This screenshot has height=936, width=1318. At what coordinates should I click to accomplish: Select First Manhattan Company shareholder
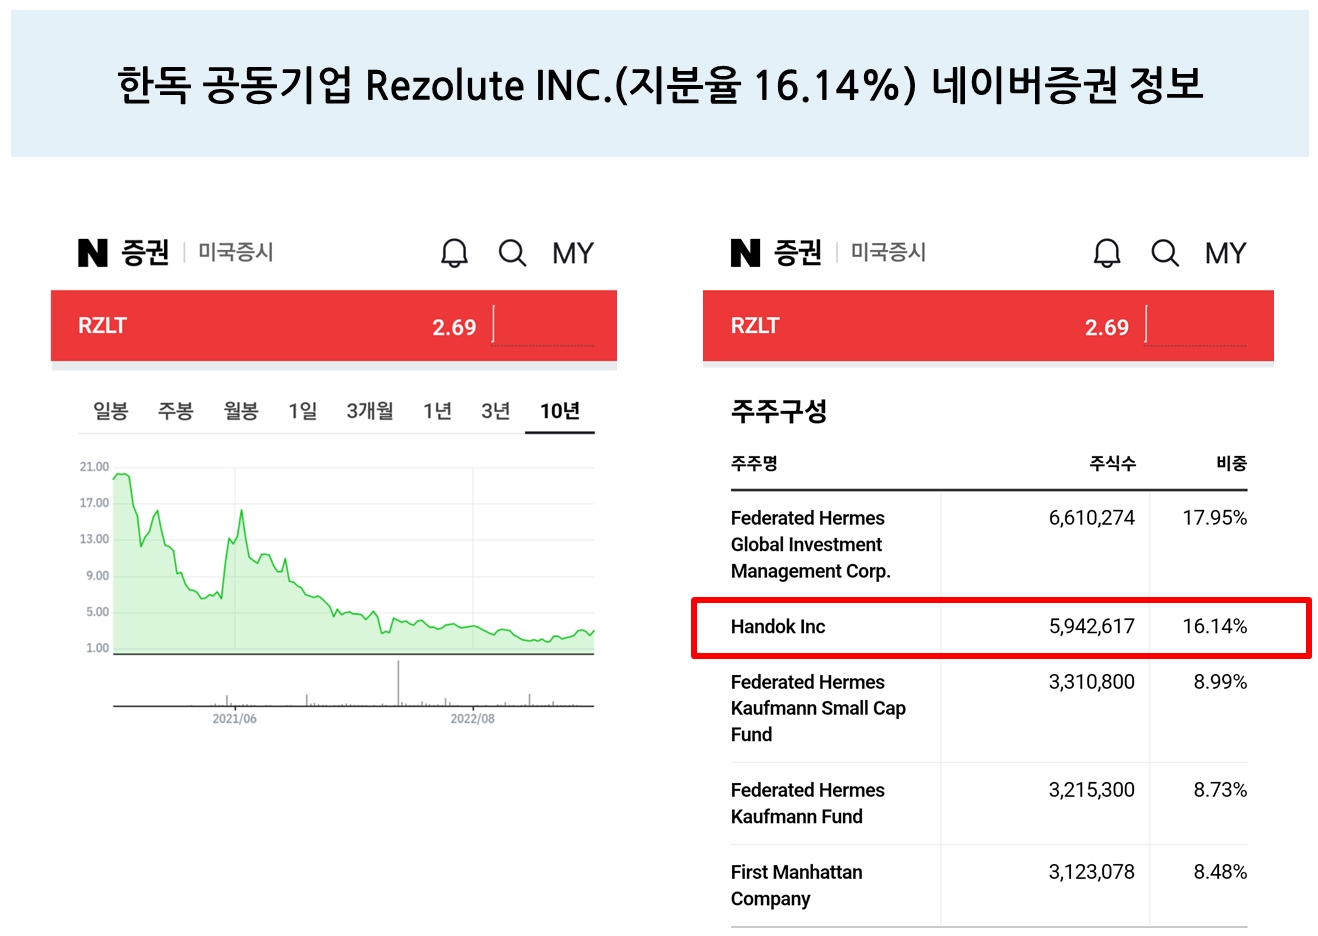pos(797,885)
